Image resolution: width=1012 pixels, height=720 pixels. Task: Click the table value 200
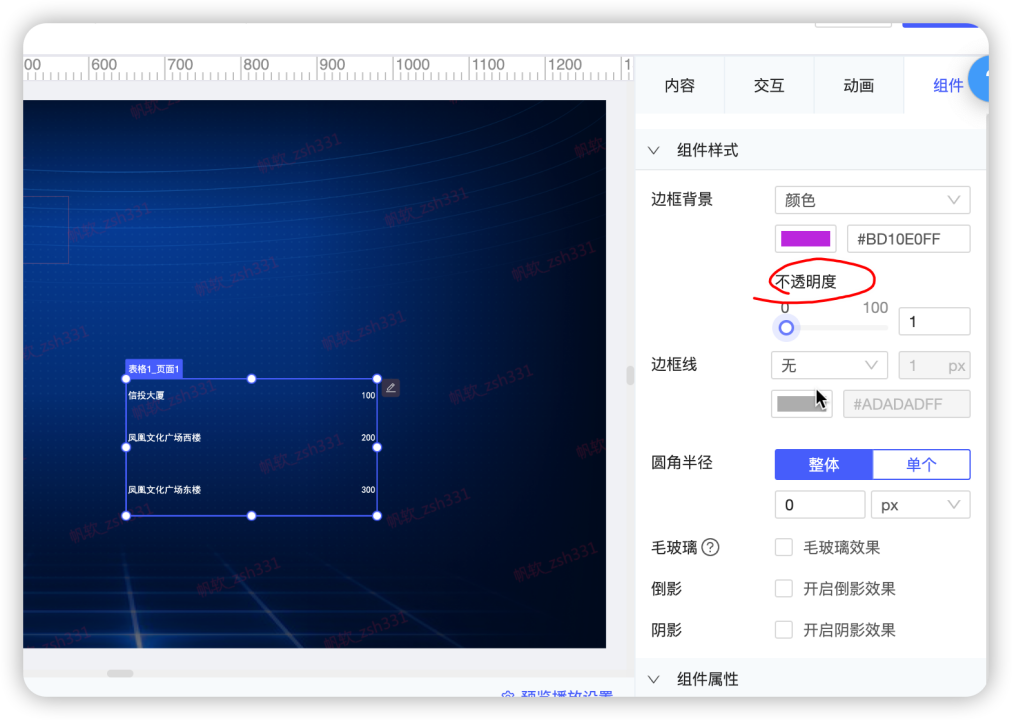[368, 437]
